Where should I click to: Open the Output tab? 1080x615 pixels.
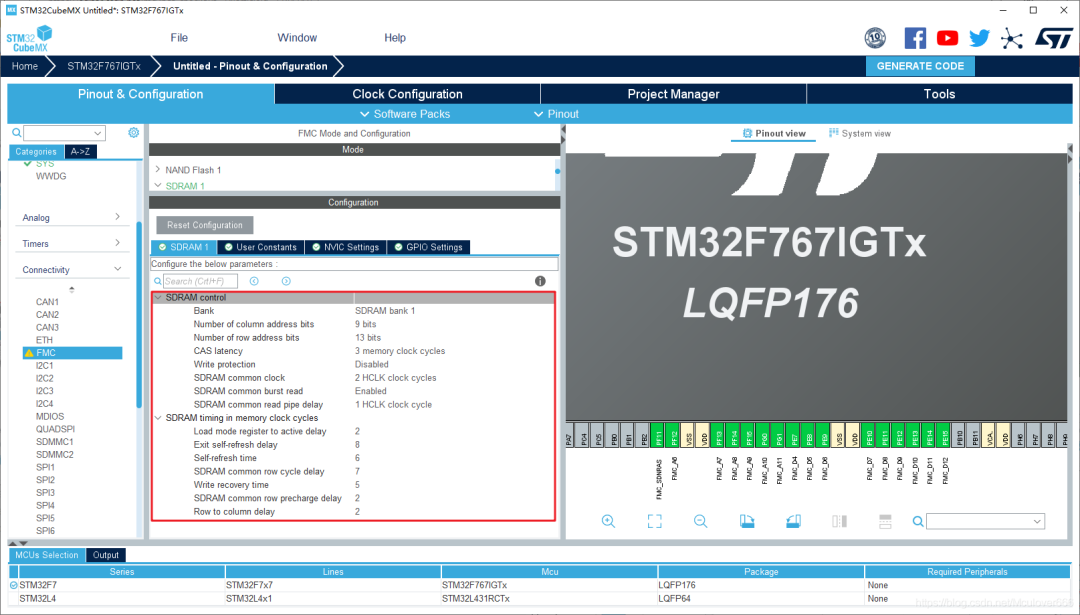coord(105,555)
